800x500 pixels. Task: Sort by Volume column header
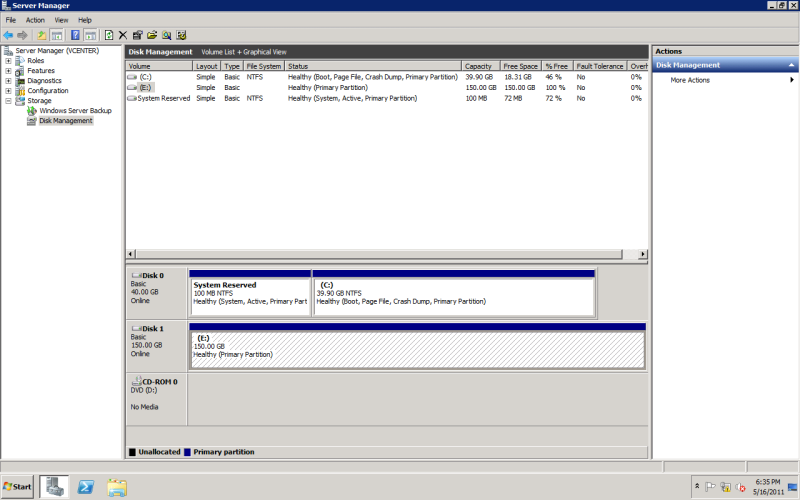(x=159, y=66)
